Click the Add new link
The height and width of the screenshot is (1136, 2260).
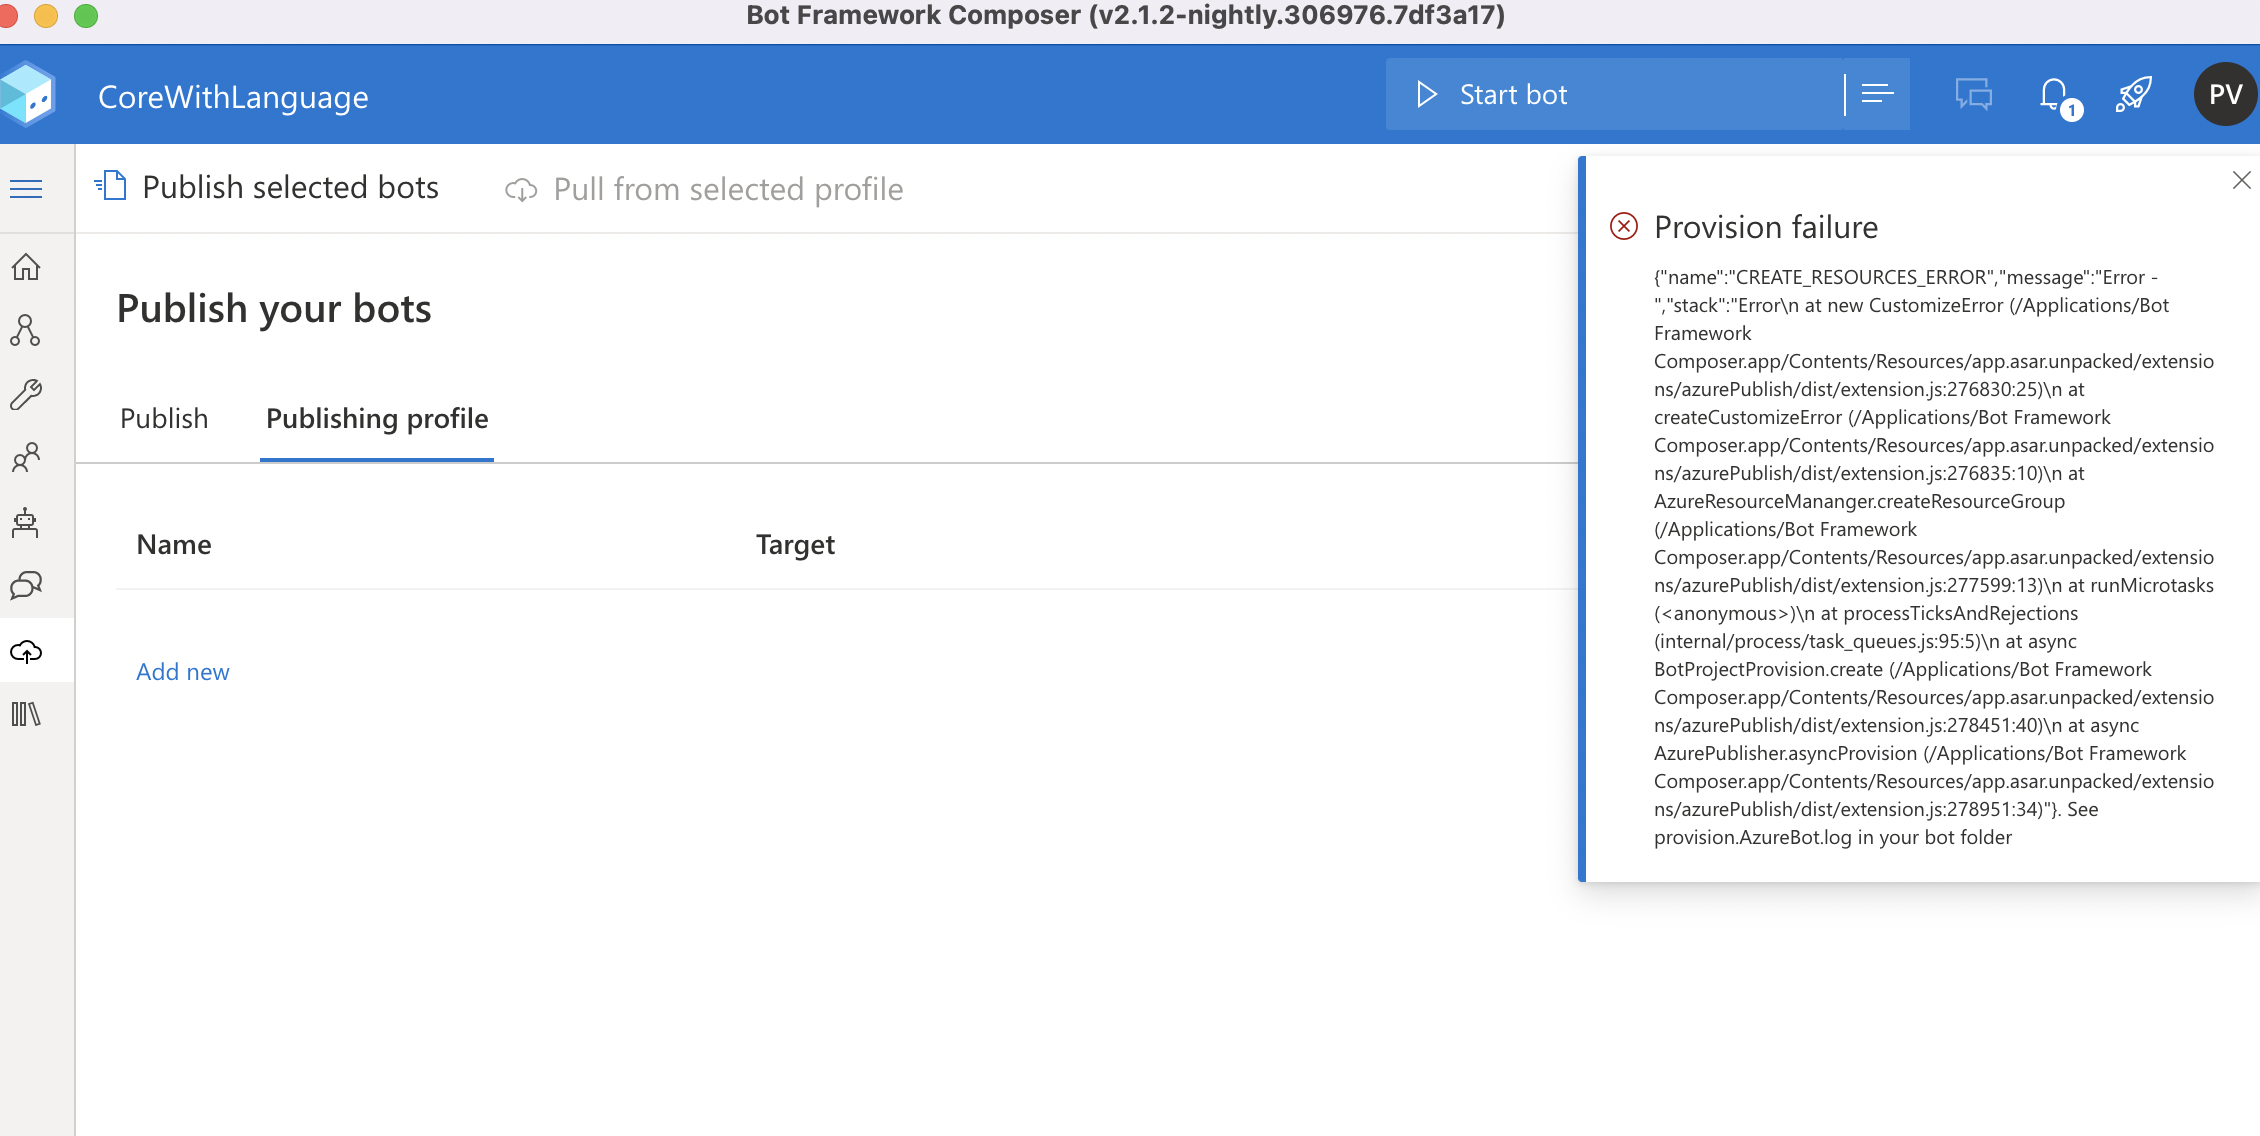pos(183,672)
